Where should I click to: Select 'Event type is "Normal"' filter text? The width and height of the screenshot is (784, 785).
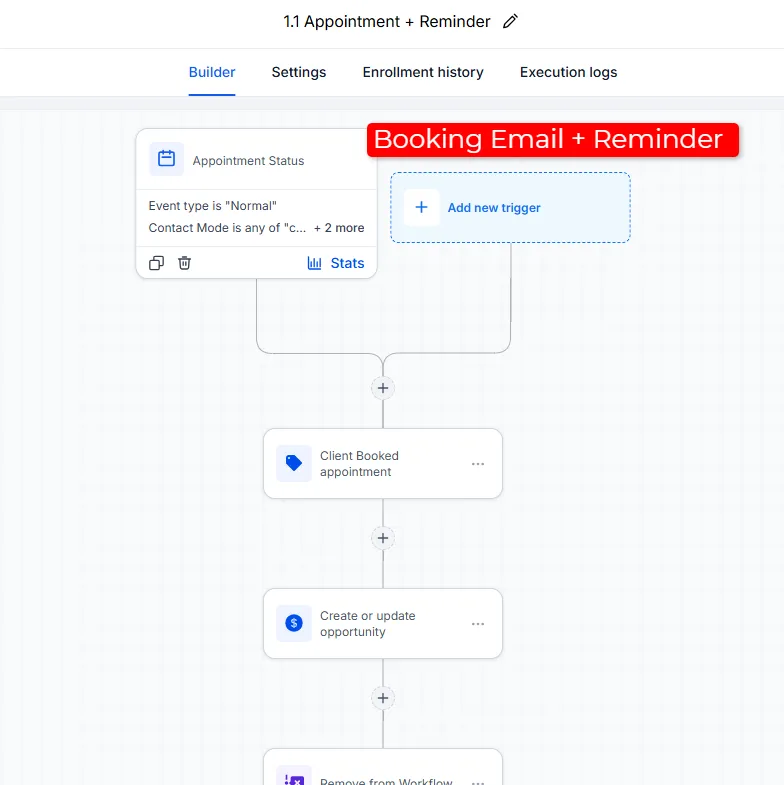tap(212, 206)
